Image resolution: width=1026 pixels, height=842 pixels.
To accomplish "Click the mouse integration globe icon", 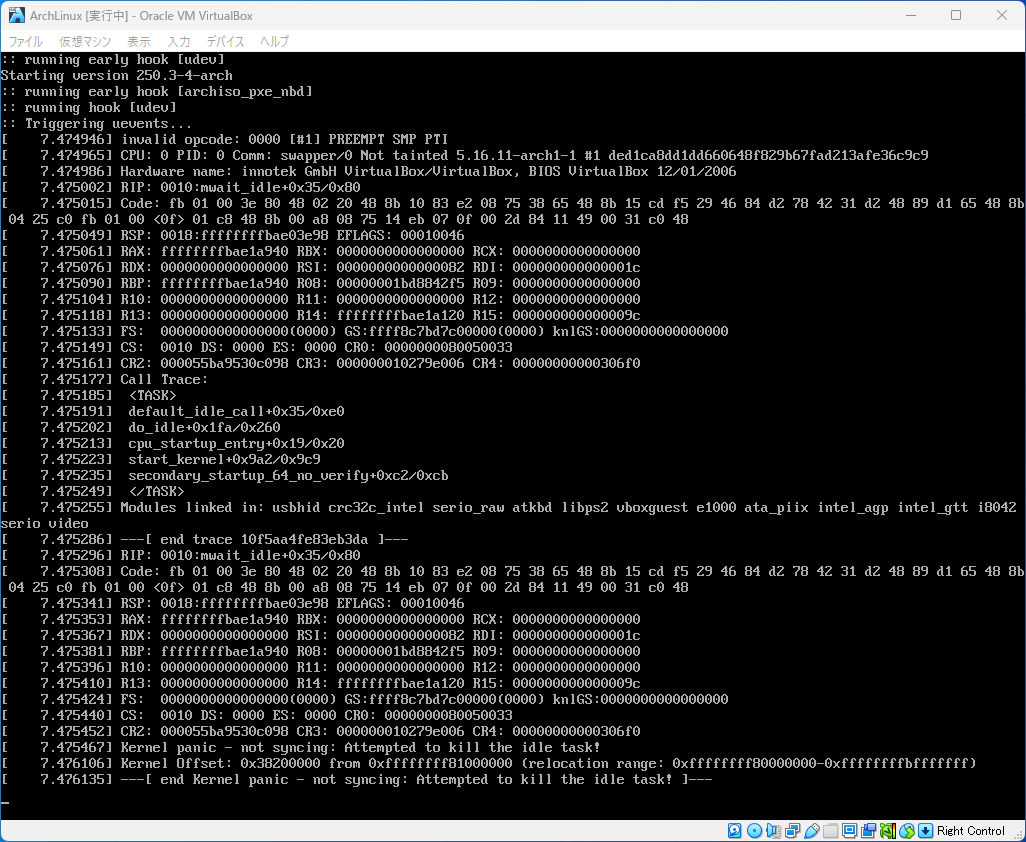I will [907, 831].
